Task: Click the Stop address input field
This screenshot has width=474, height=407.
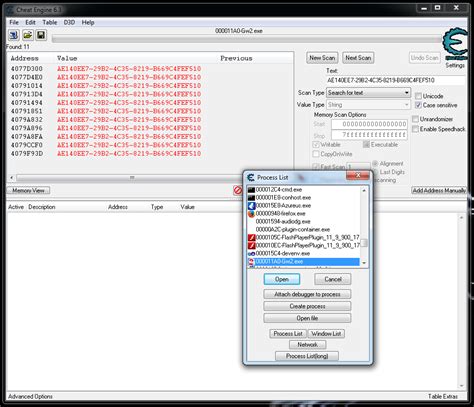Action: pyautogui.click(x=369, y=135)
